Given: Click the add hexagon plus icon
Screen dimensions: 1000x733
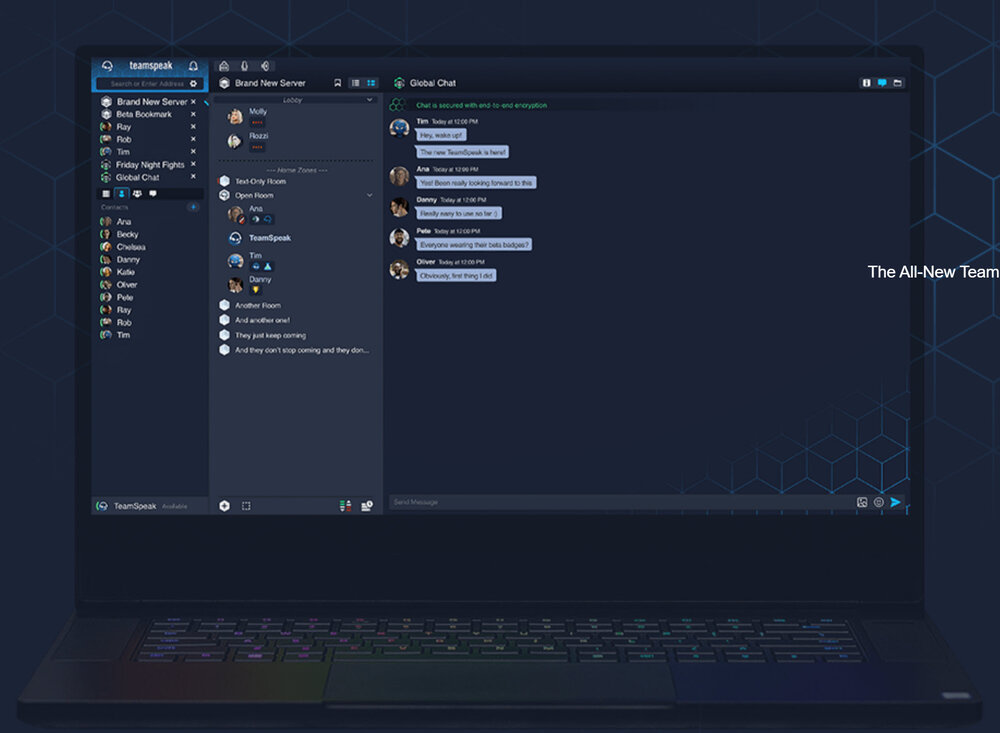Looking at the screenshot, I should (x=224, y=506).
